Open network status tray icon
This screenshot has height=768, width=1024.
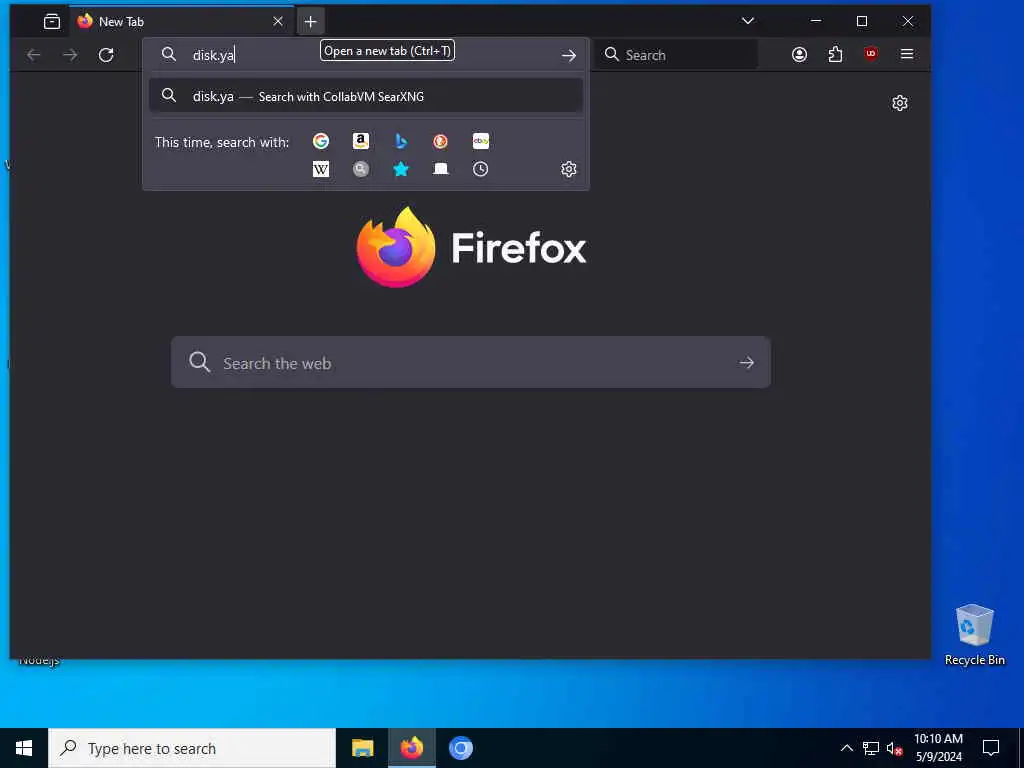pos(871,748)
